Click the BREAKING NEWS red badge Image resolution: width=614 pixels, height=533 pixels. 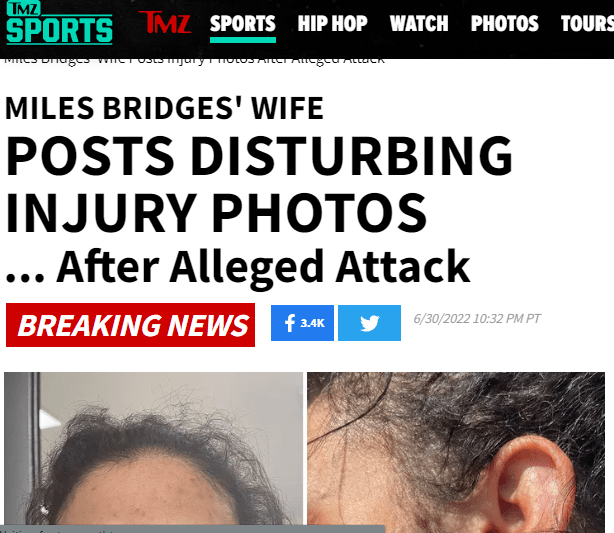130,325
